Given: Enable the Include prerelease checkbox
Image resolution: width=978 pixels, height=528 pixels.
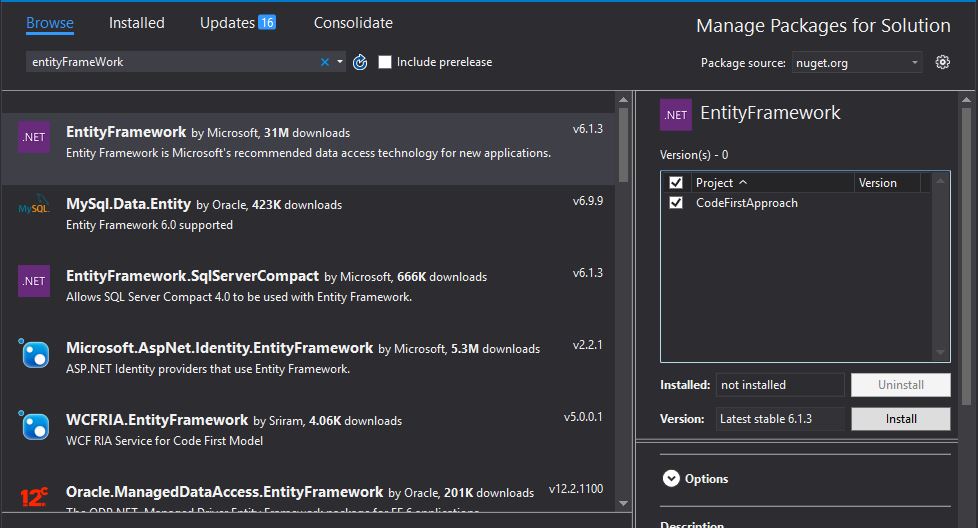Looking at the screenshot, I should 385,62.
